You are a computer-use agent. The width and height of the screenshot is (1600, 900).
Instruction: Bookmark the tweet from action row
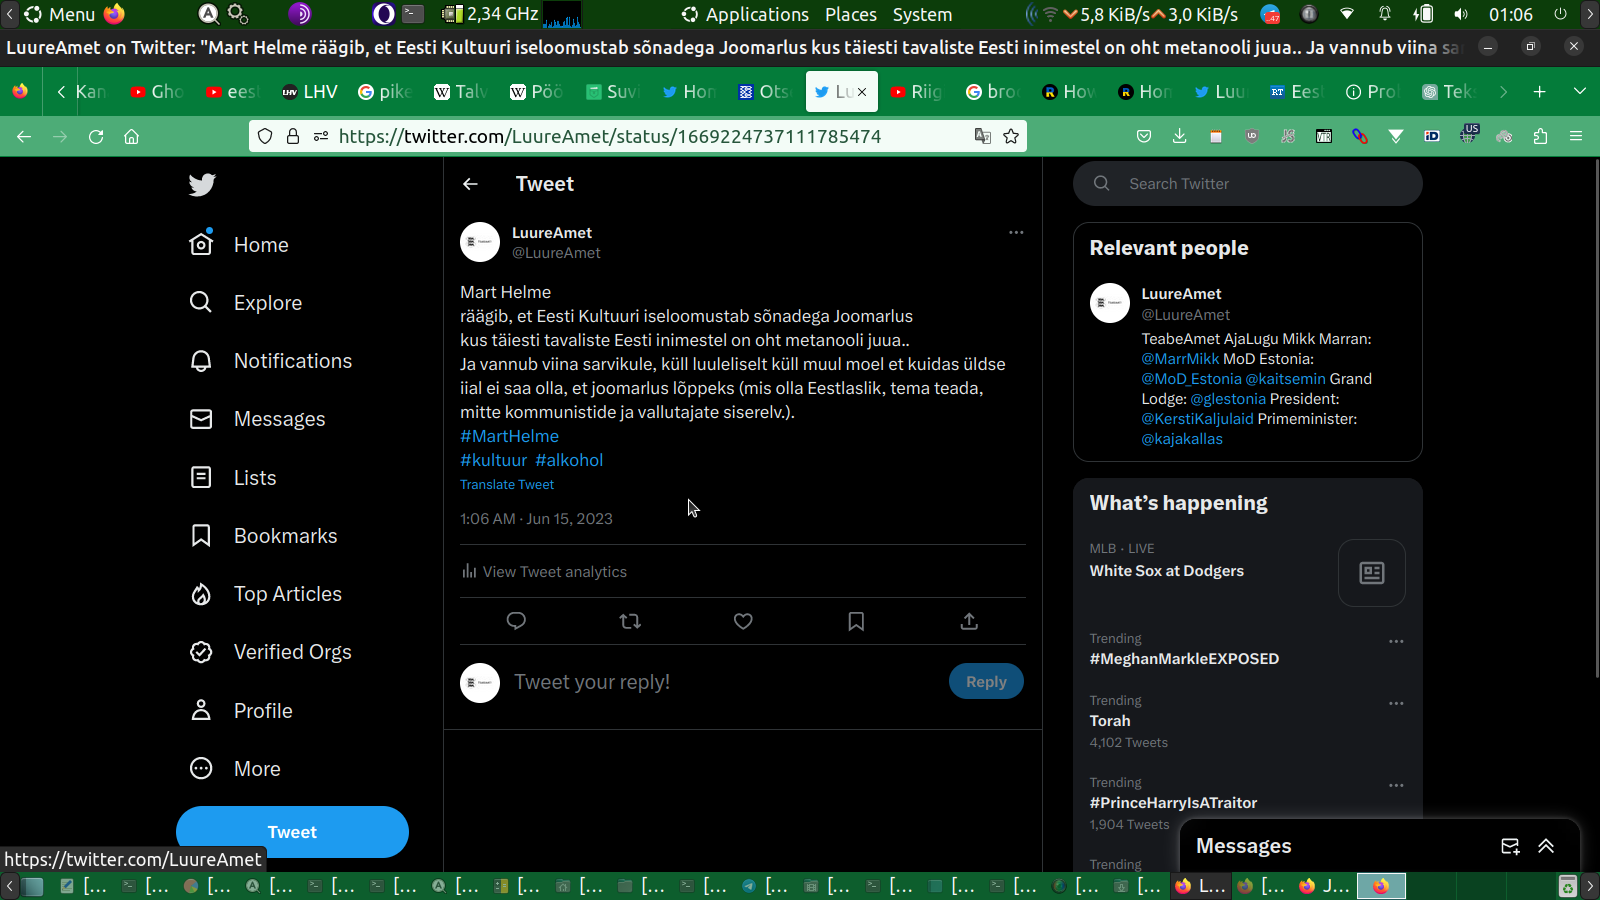856,621
